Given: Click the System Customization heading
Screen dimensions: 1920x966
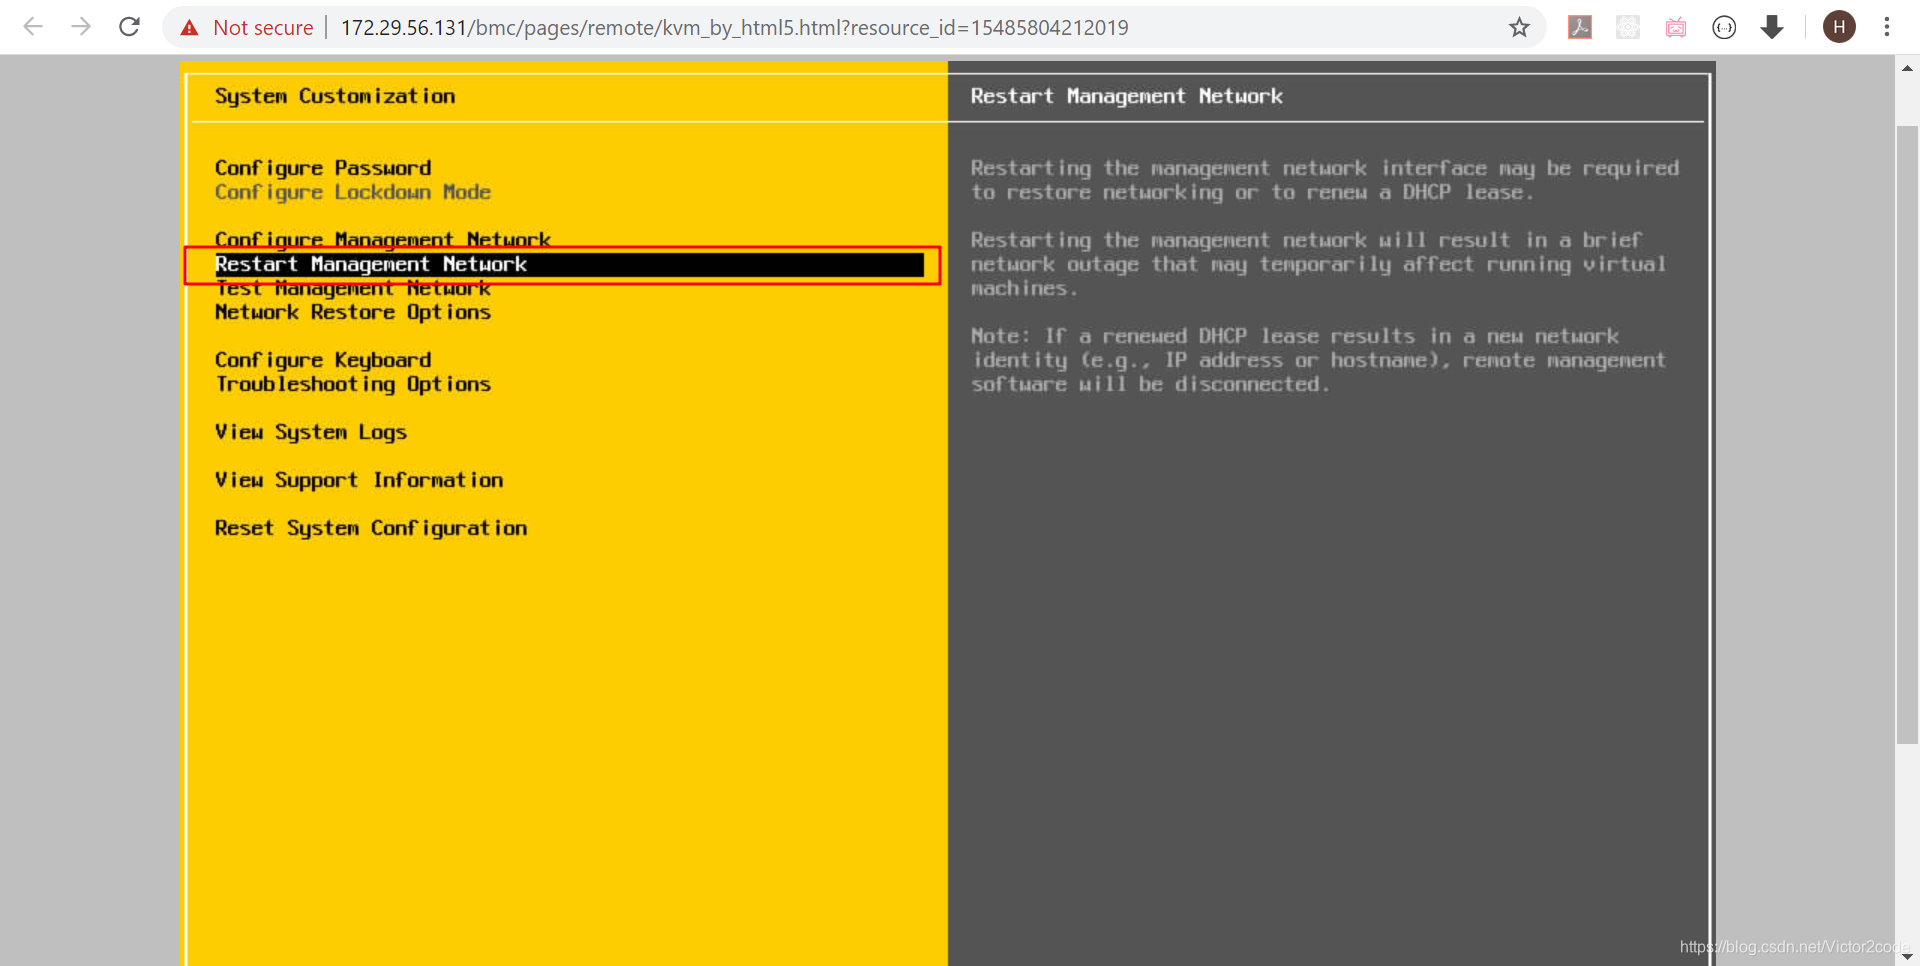Looking at the screenshot, I should click(x=335, y=96).
